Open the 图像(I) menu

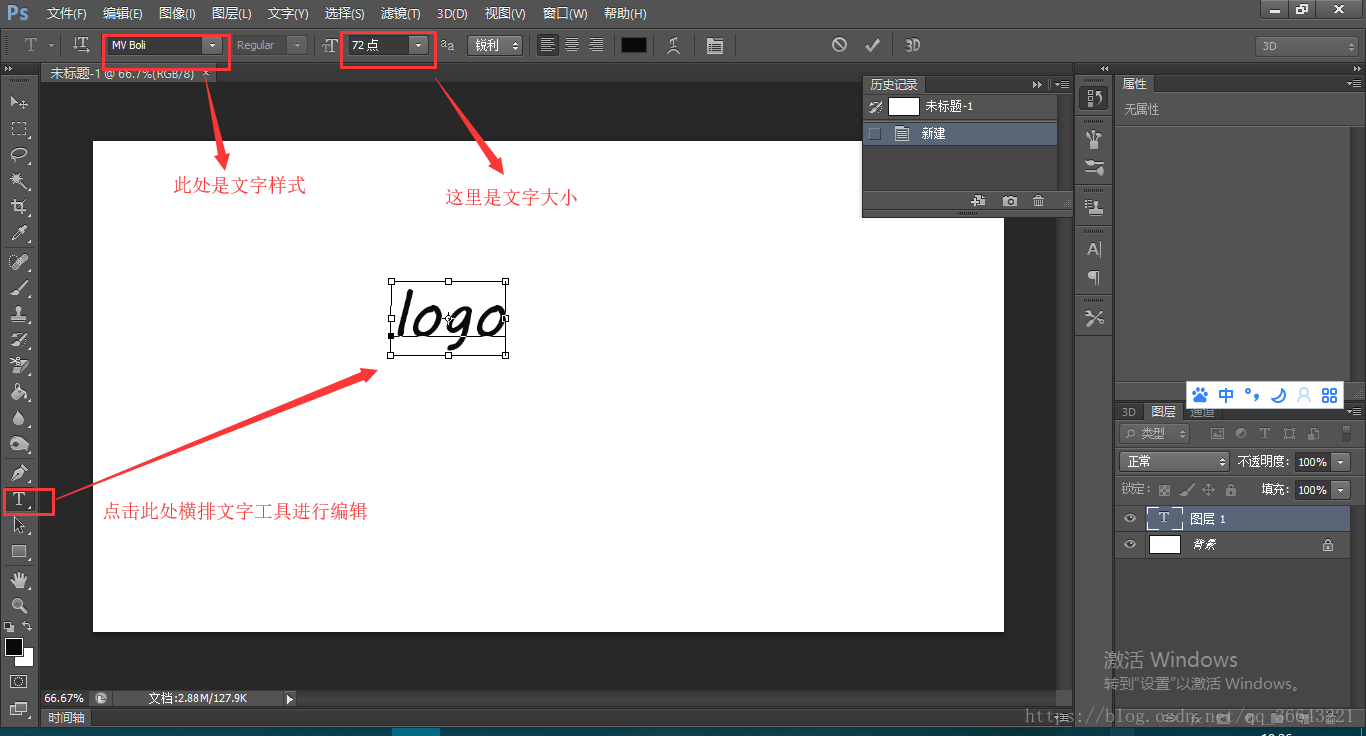pyautogui.click(x=177, y=14)
